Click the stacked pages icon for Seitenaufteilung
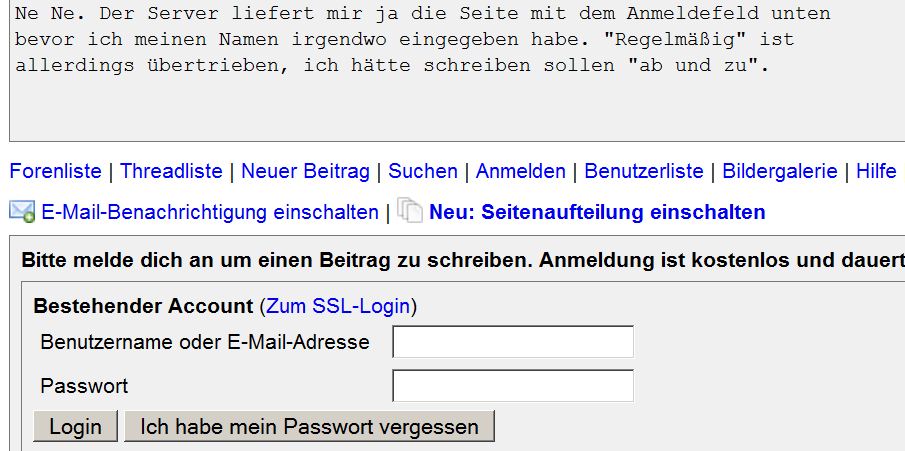The height and width of the screenshot is (451, 905). 410,210
